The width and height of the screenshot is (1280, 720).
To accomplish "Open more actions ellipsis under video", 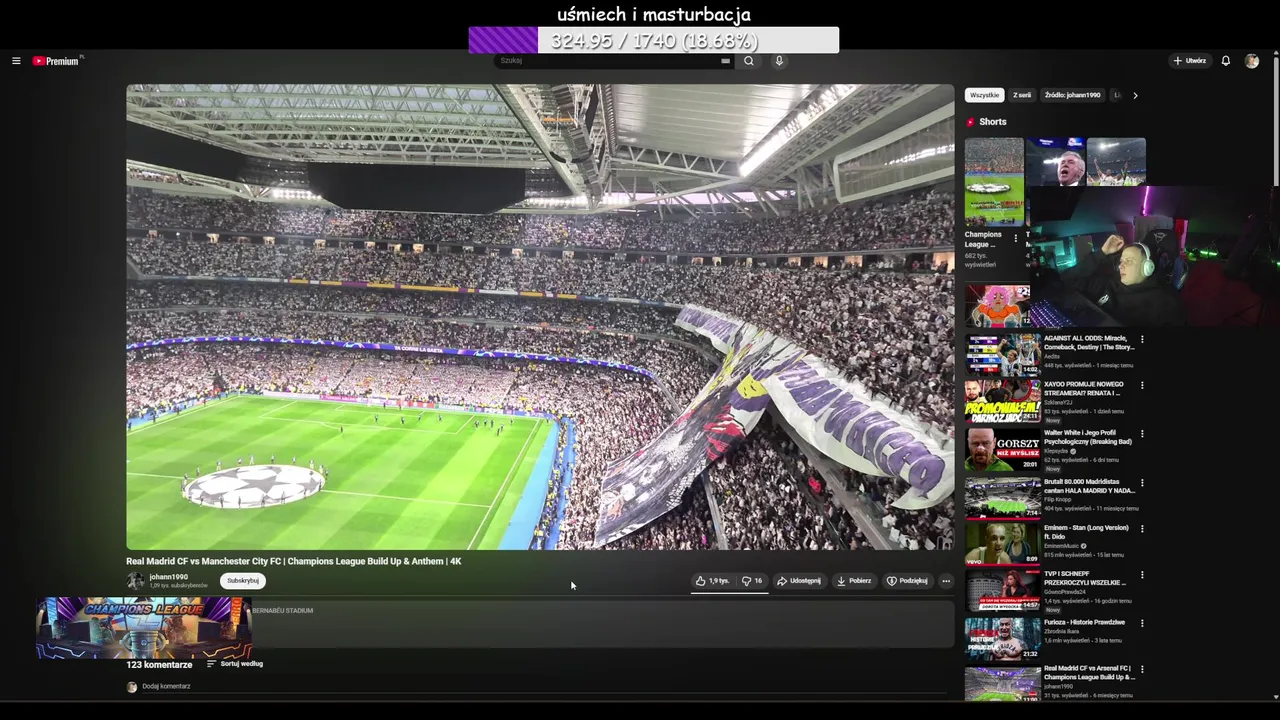I will click(x=946, y=581).
